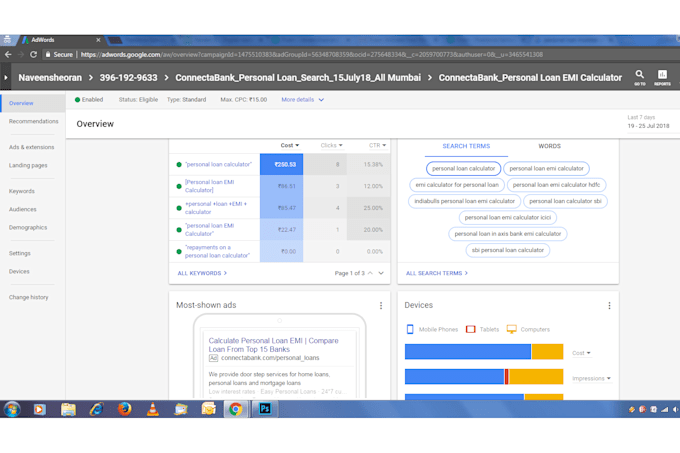This screenshot has width=680, height=453.
Task: Open Windows Start button
Action: click(12, 409)
